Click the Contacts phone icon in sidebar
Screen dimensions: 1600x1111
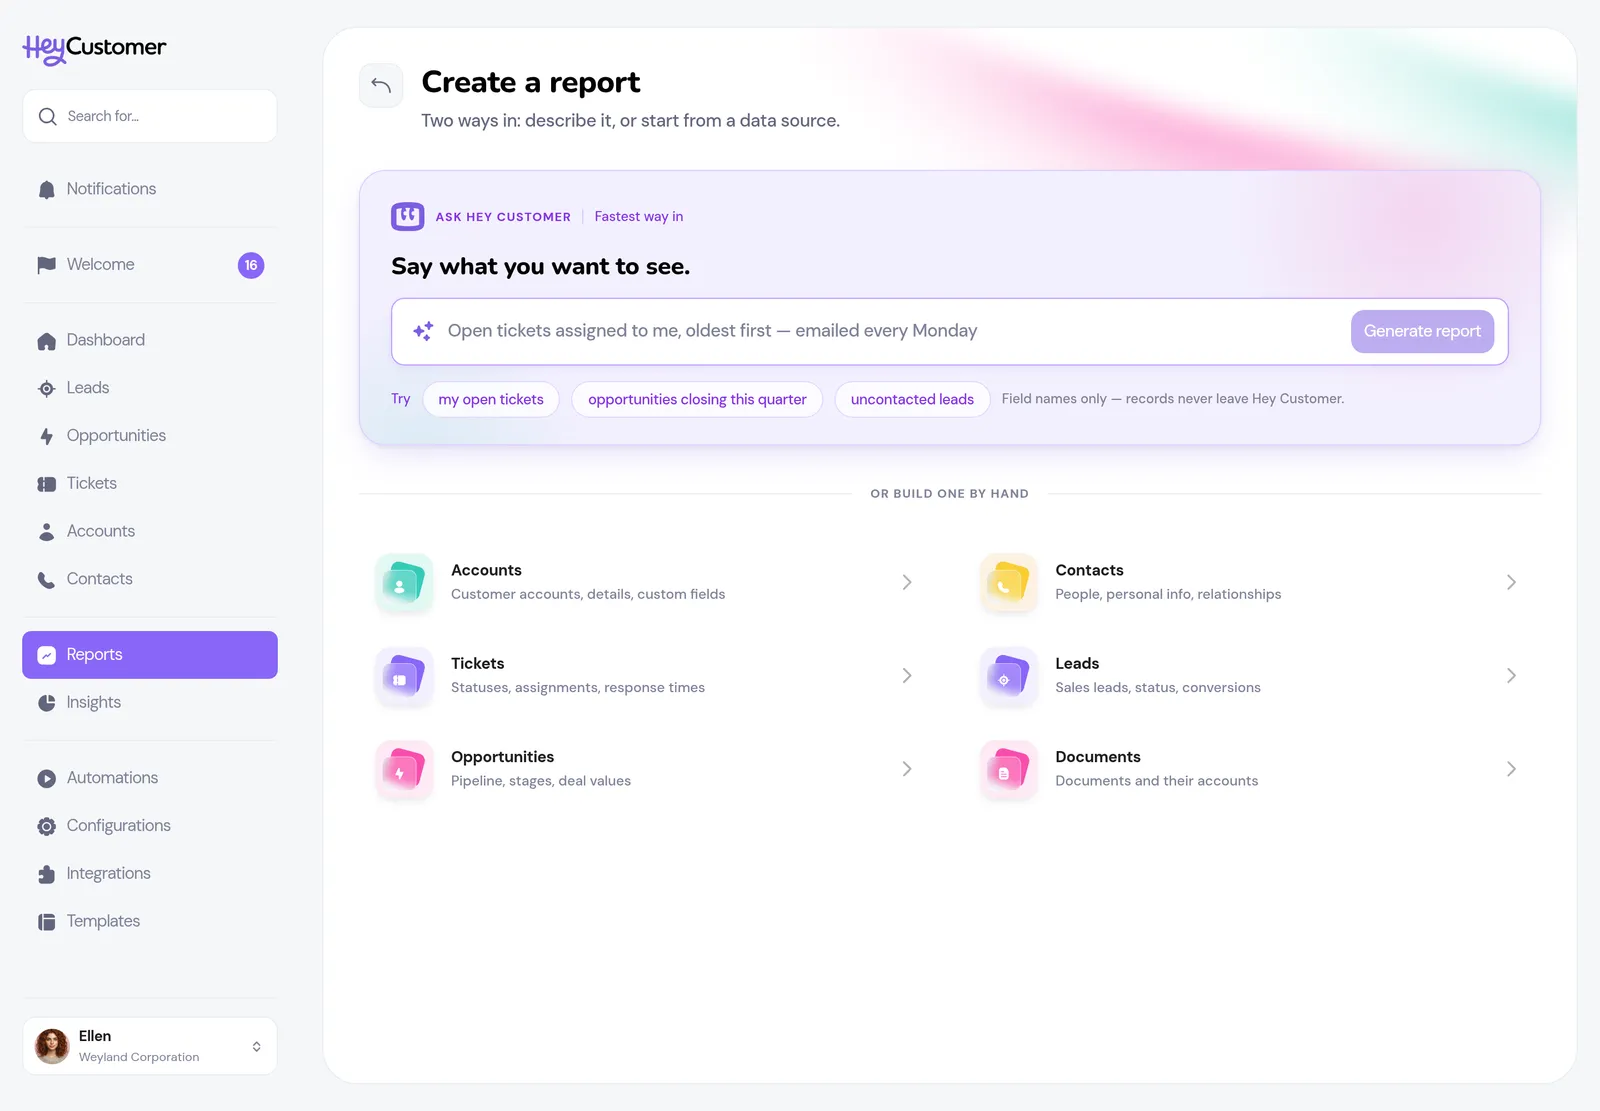pos(46,580)
